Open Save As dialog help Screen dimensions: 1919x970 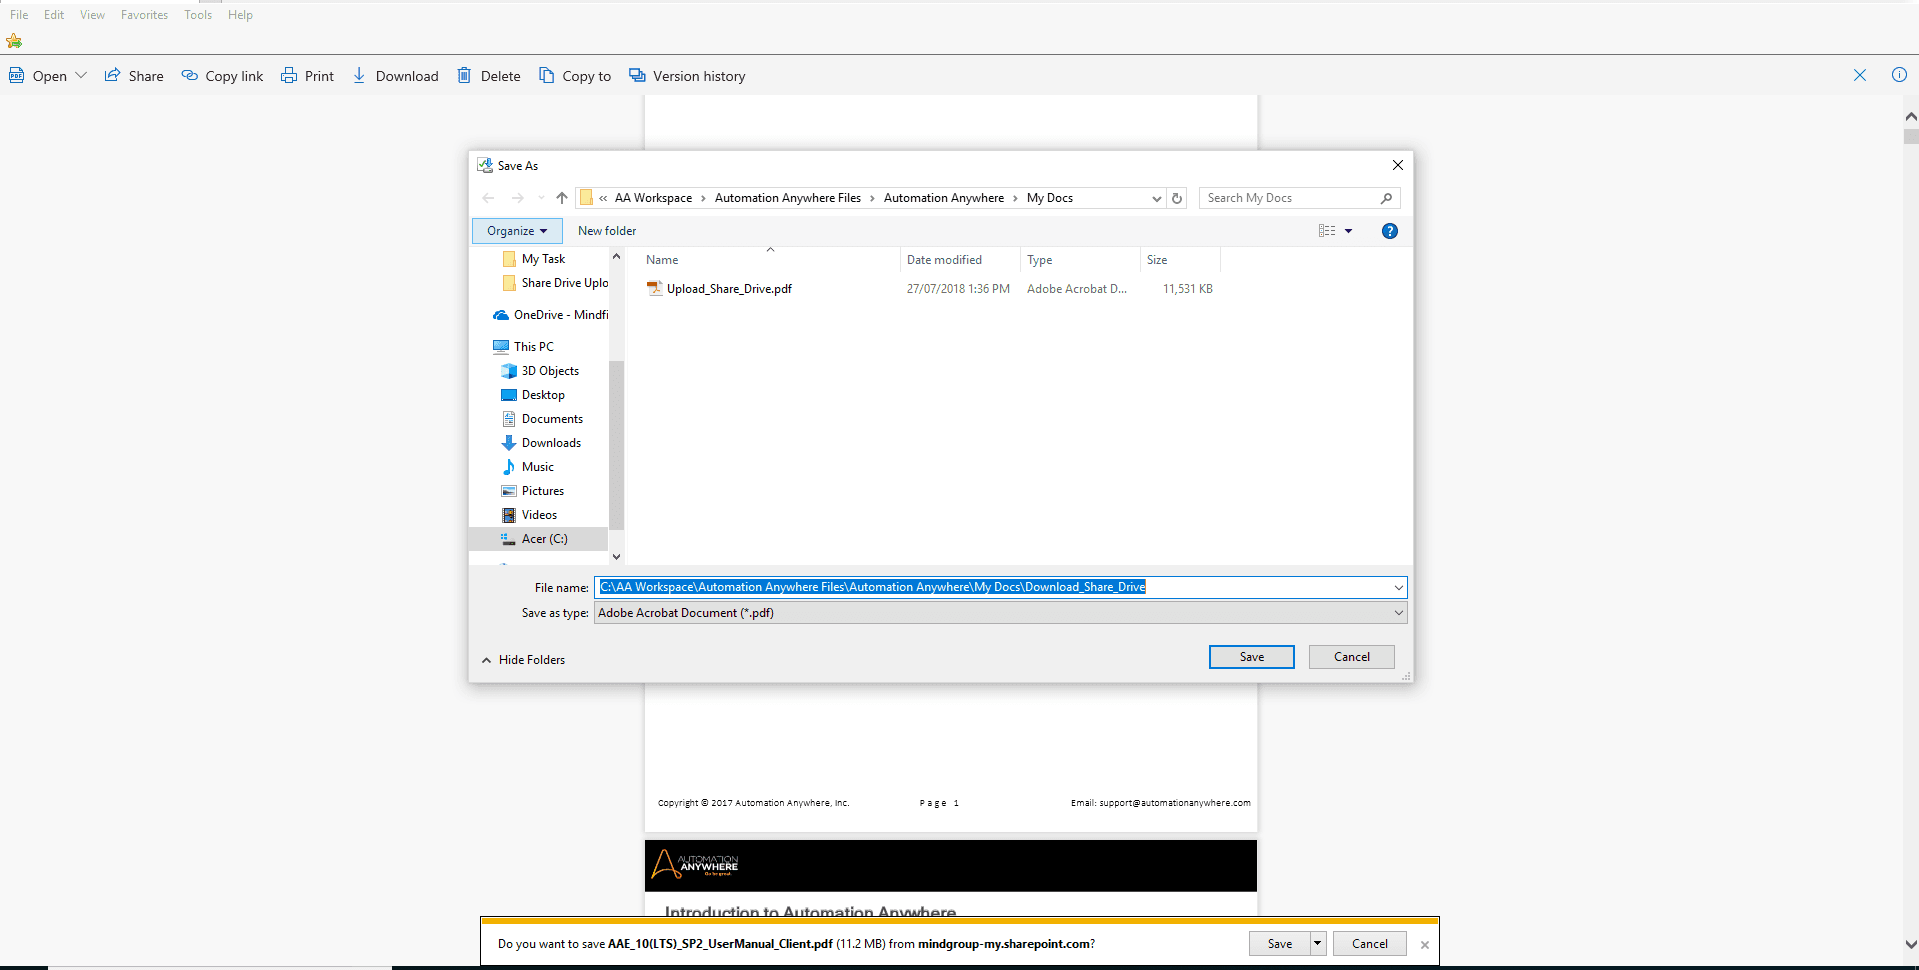1389,231
